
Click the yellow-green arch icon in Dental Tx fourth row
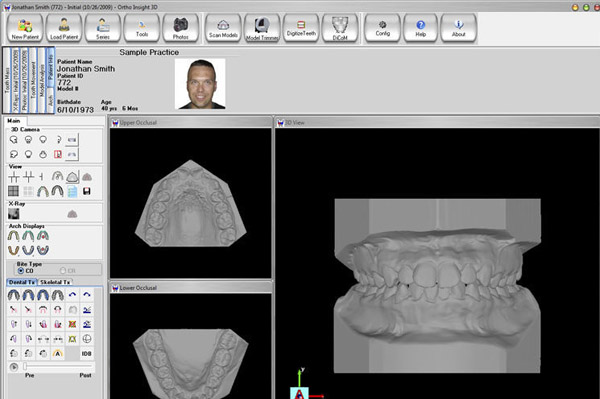(72, 339)
